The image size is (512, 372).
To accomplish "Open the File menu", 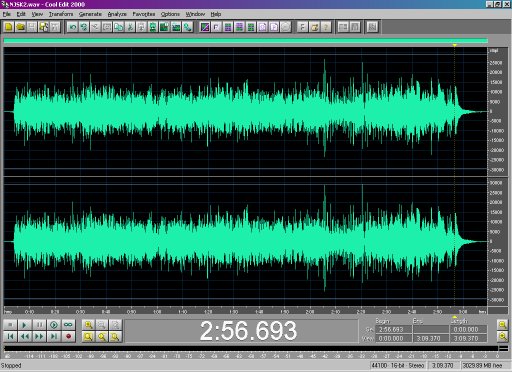I will [7, 14].
